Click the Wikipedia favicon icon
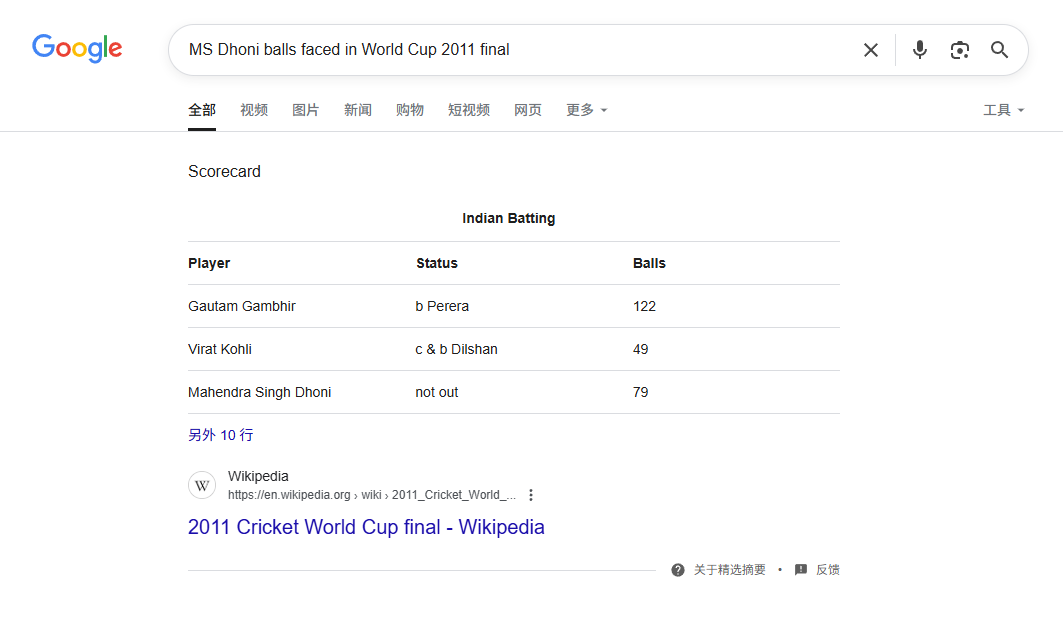This screenshot has width=1063, height=619. click(203, 485)
